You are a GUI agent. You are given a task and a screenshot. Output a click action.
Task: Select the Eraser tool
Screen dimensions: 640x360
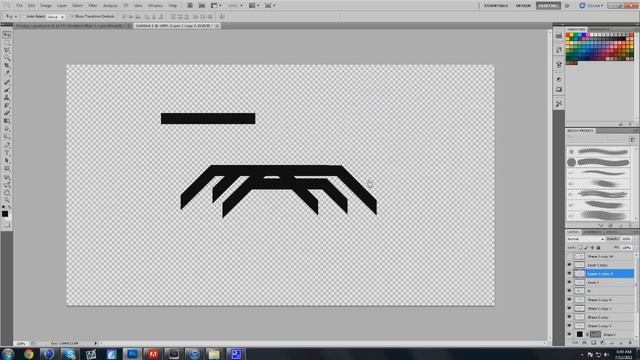point(7,113)
